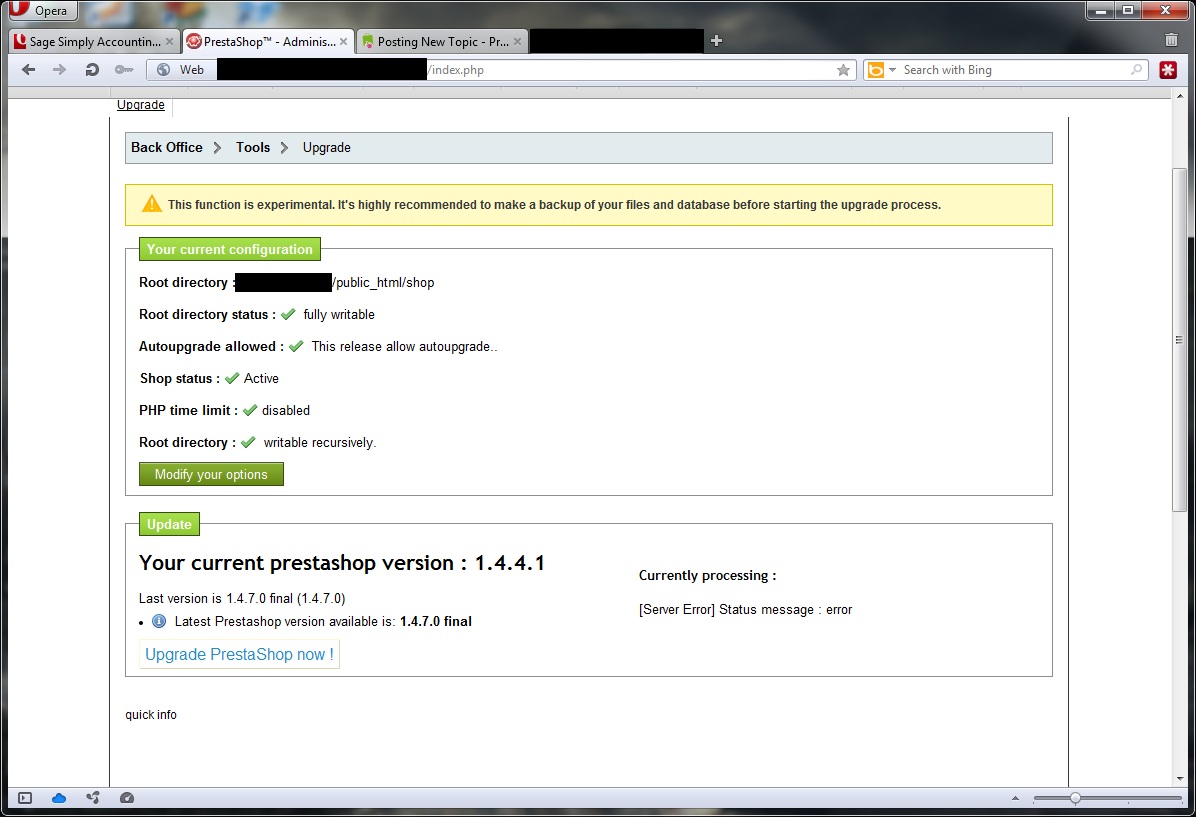This screenshot has height=817, width=1196.
Task: Toggle the panel button in status bar
Action: pos(24,798)
